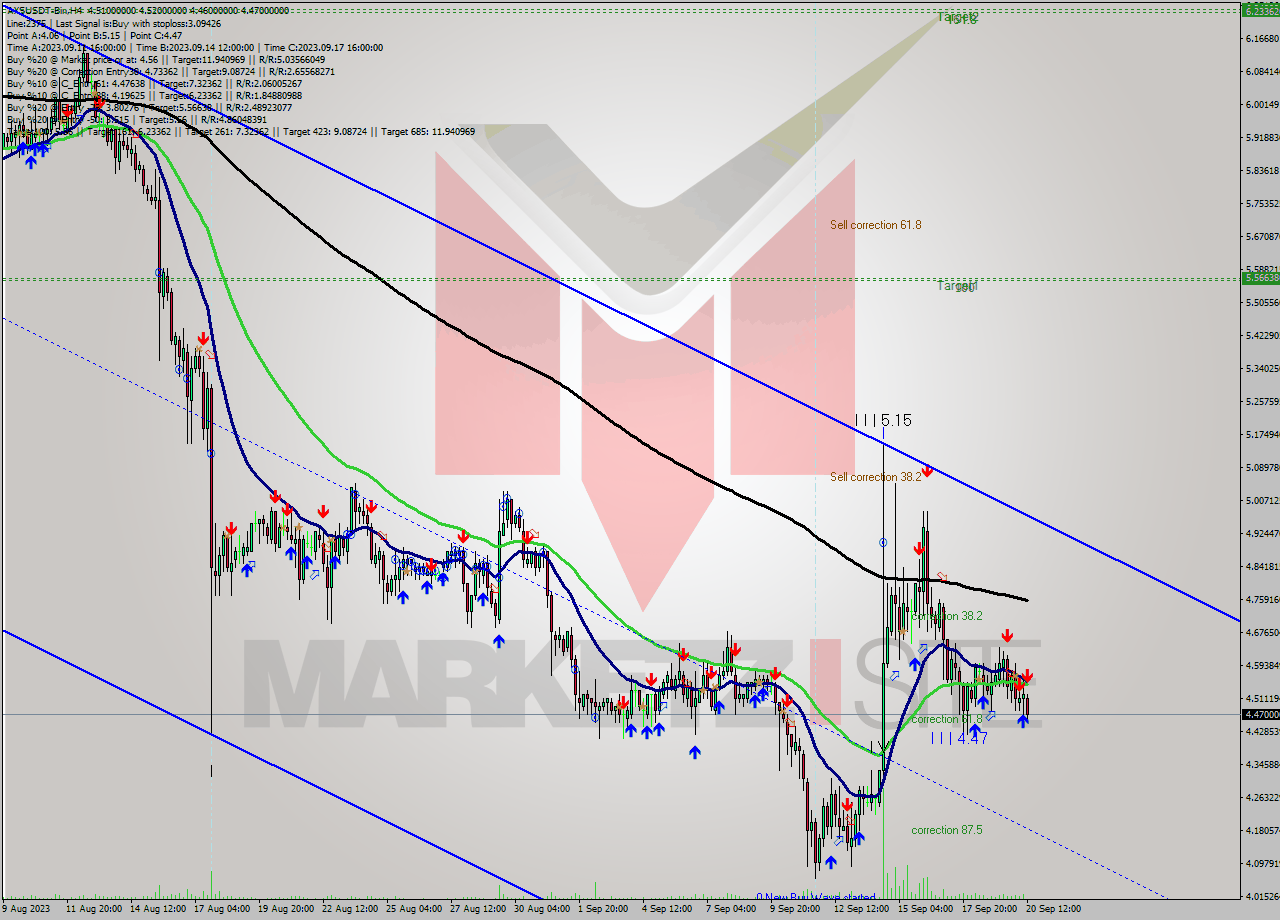Click the '20 Sep 12:00' date label
The image size is (1280, 920).
click(1053, 909)
